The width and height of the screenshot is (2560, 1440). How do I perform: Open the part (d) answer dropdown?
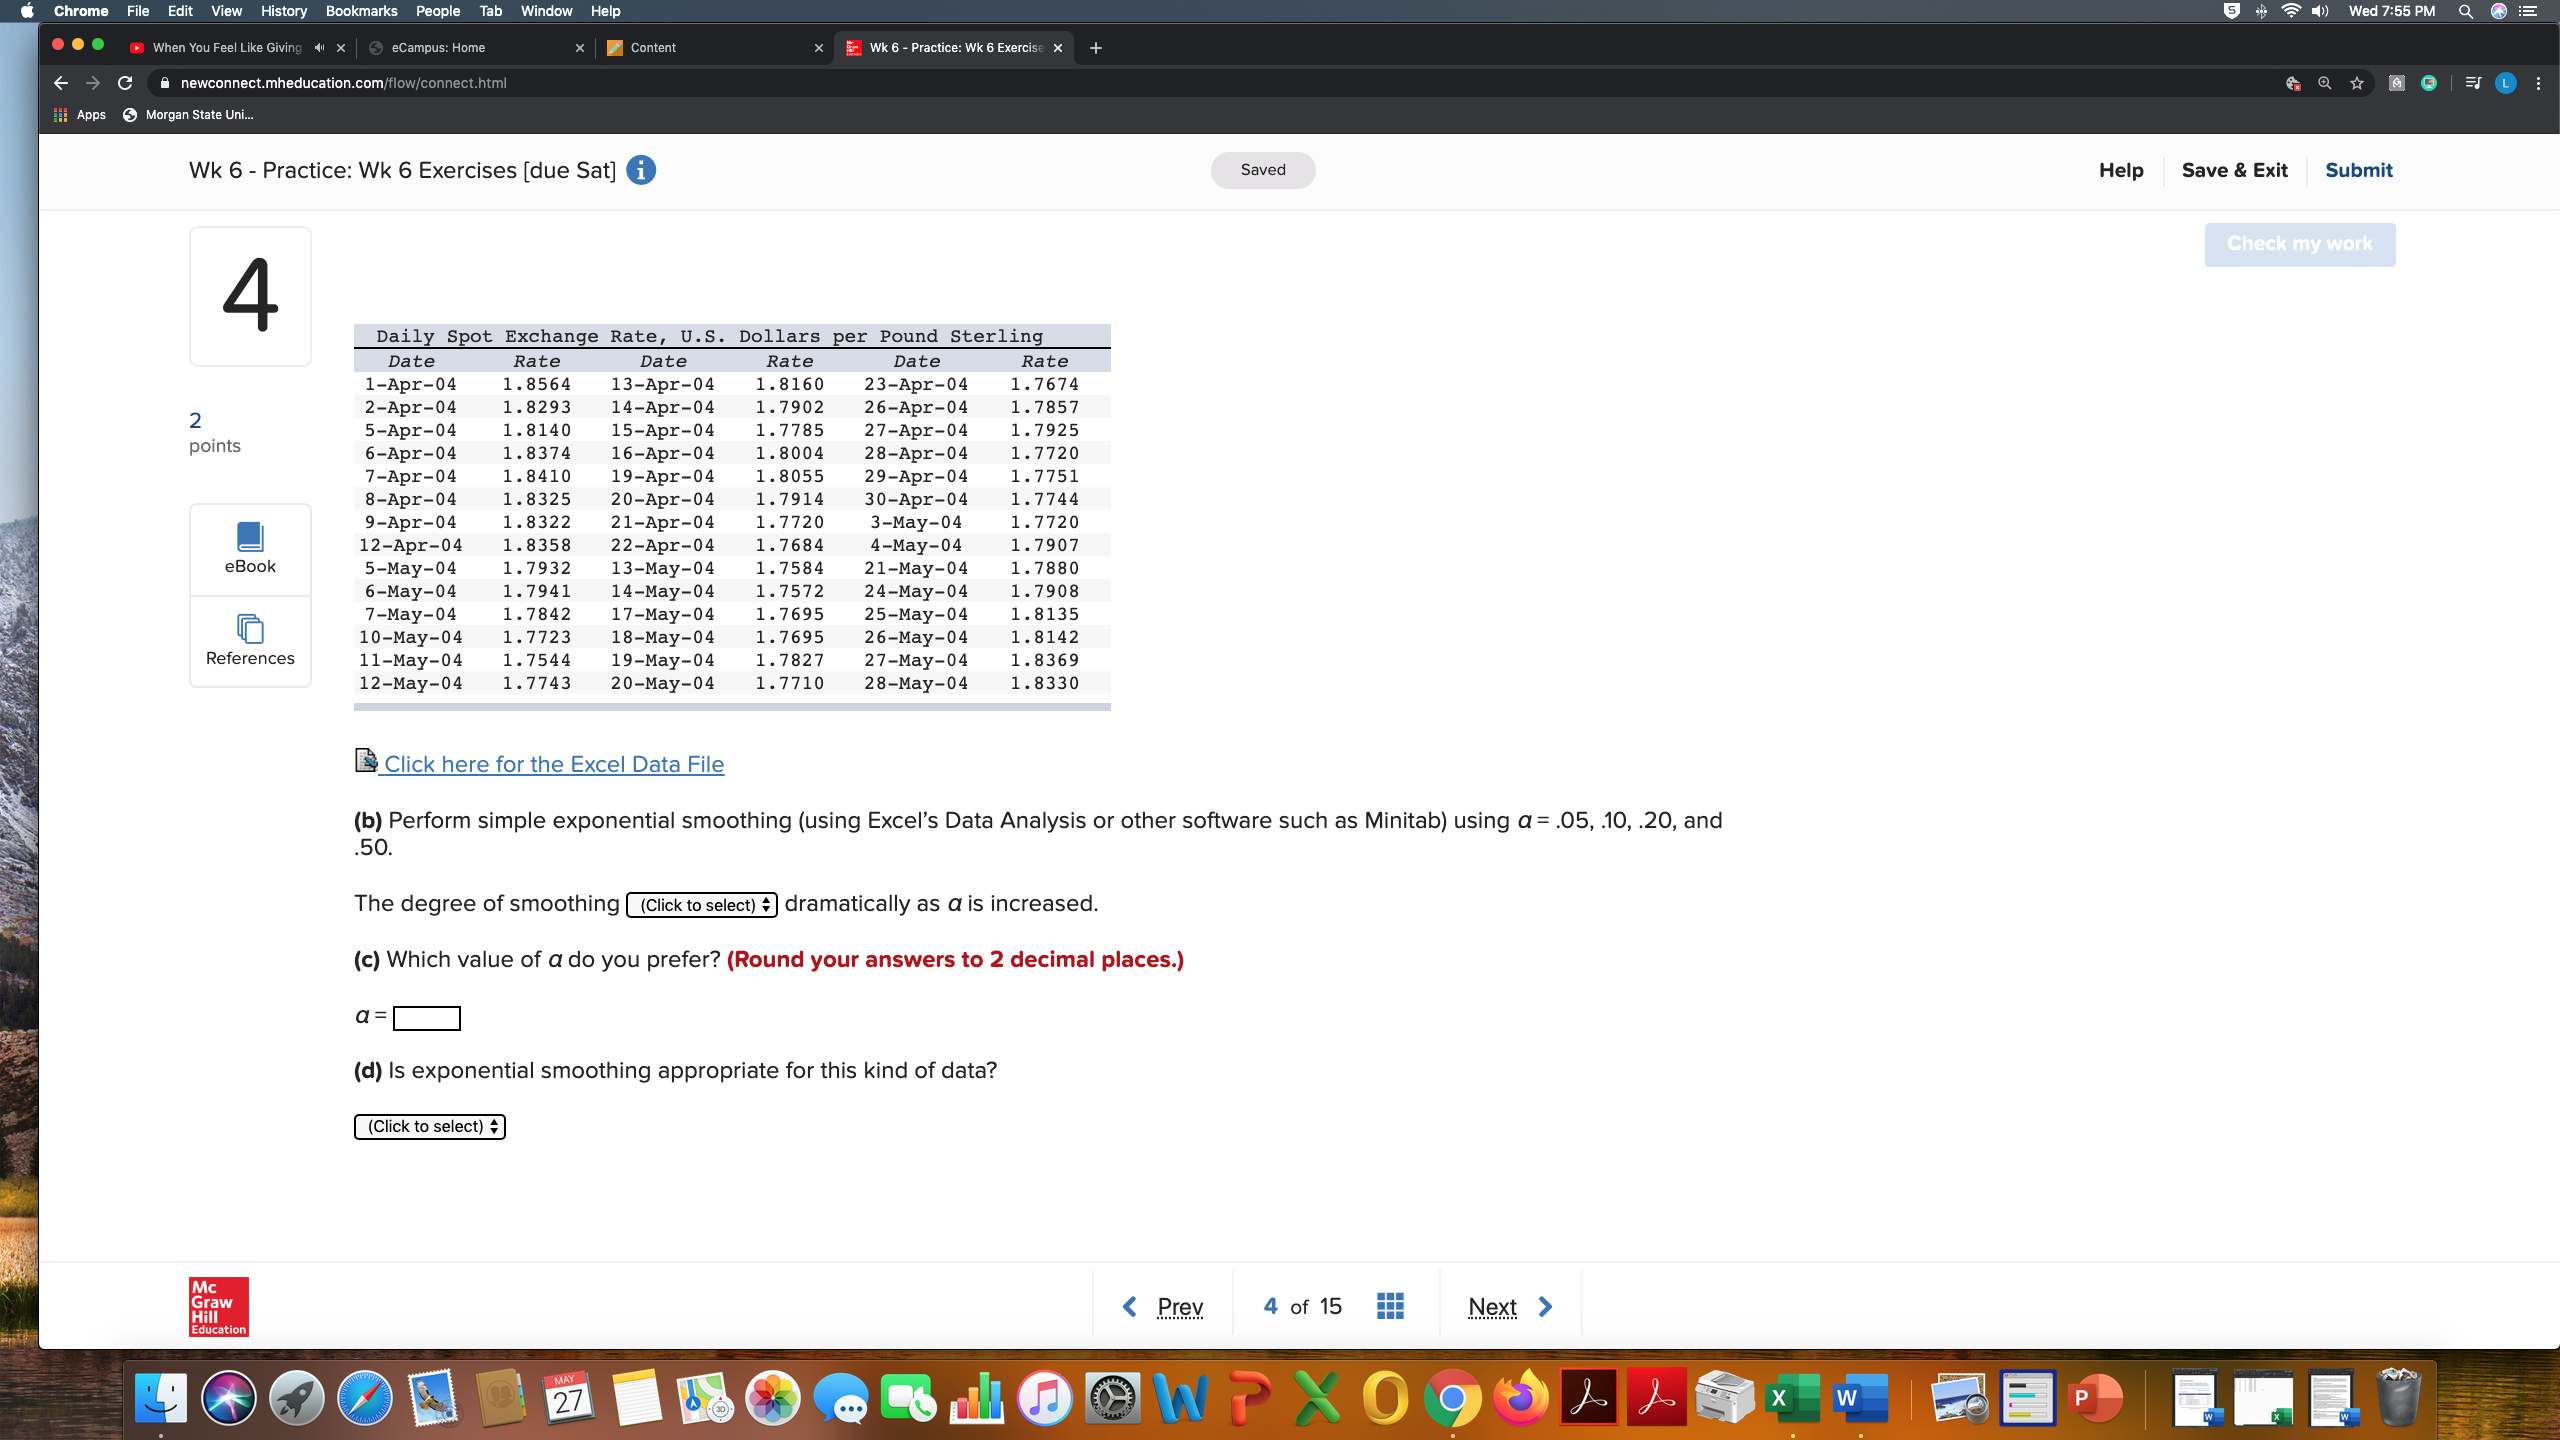click(430, 1127)
